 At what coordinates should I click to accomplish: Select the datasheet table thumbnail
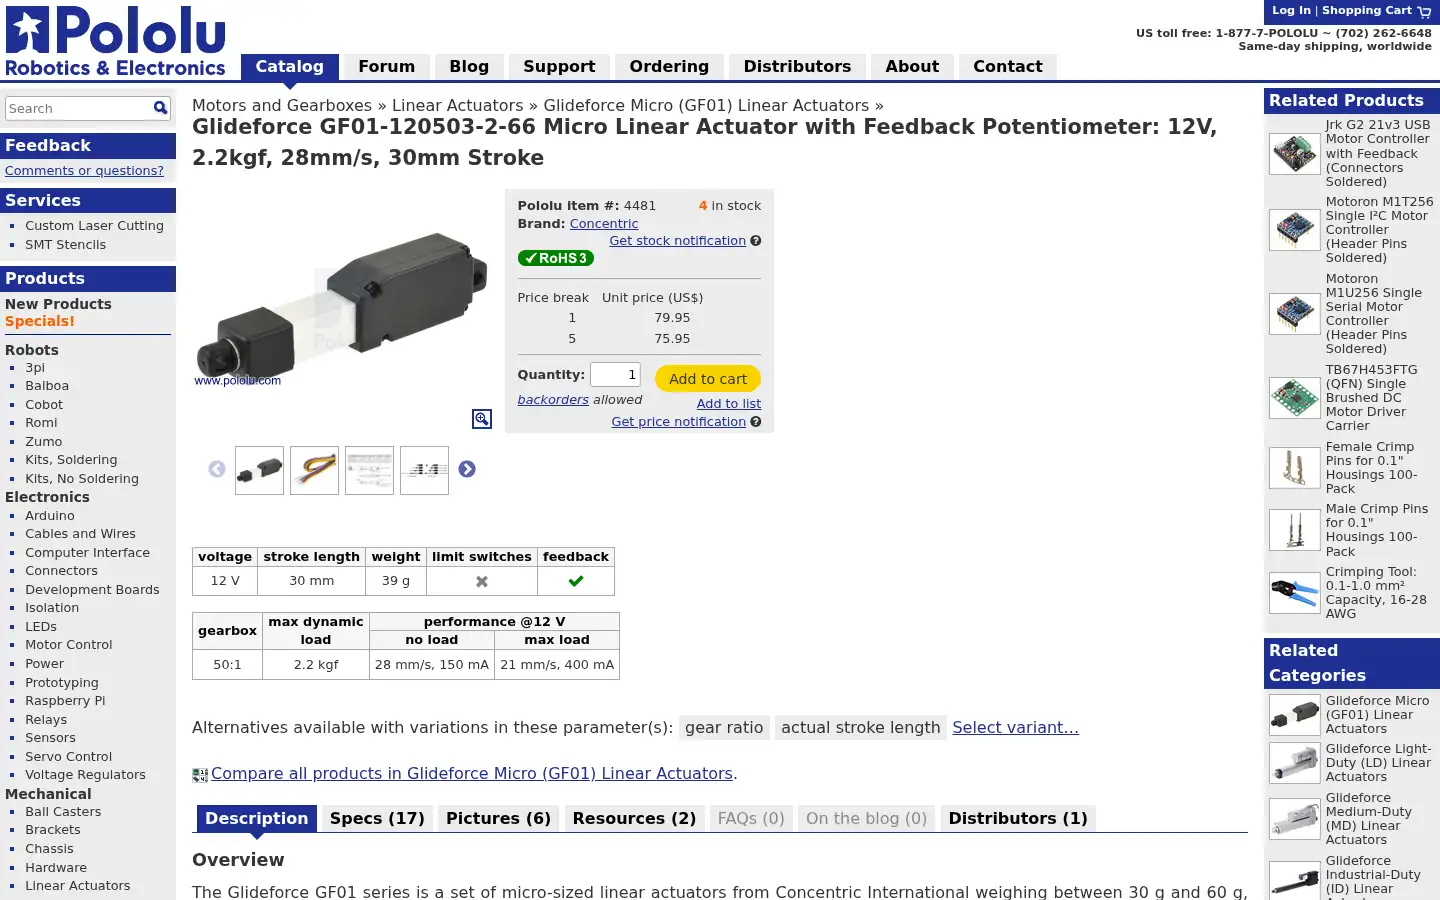[369, 470]
